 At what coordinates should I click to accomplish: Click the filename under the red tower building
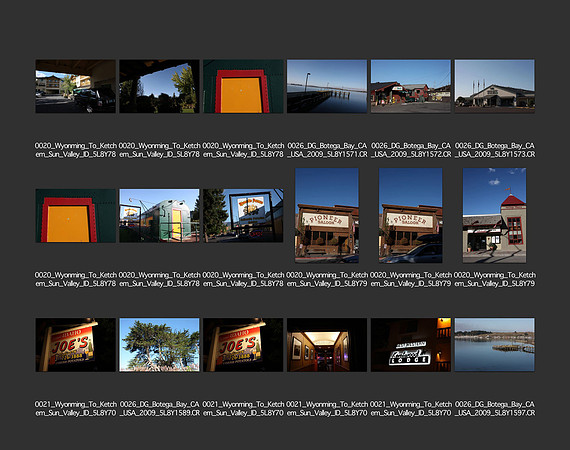[x=495, y=279]
